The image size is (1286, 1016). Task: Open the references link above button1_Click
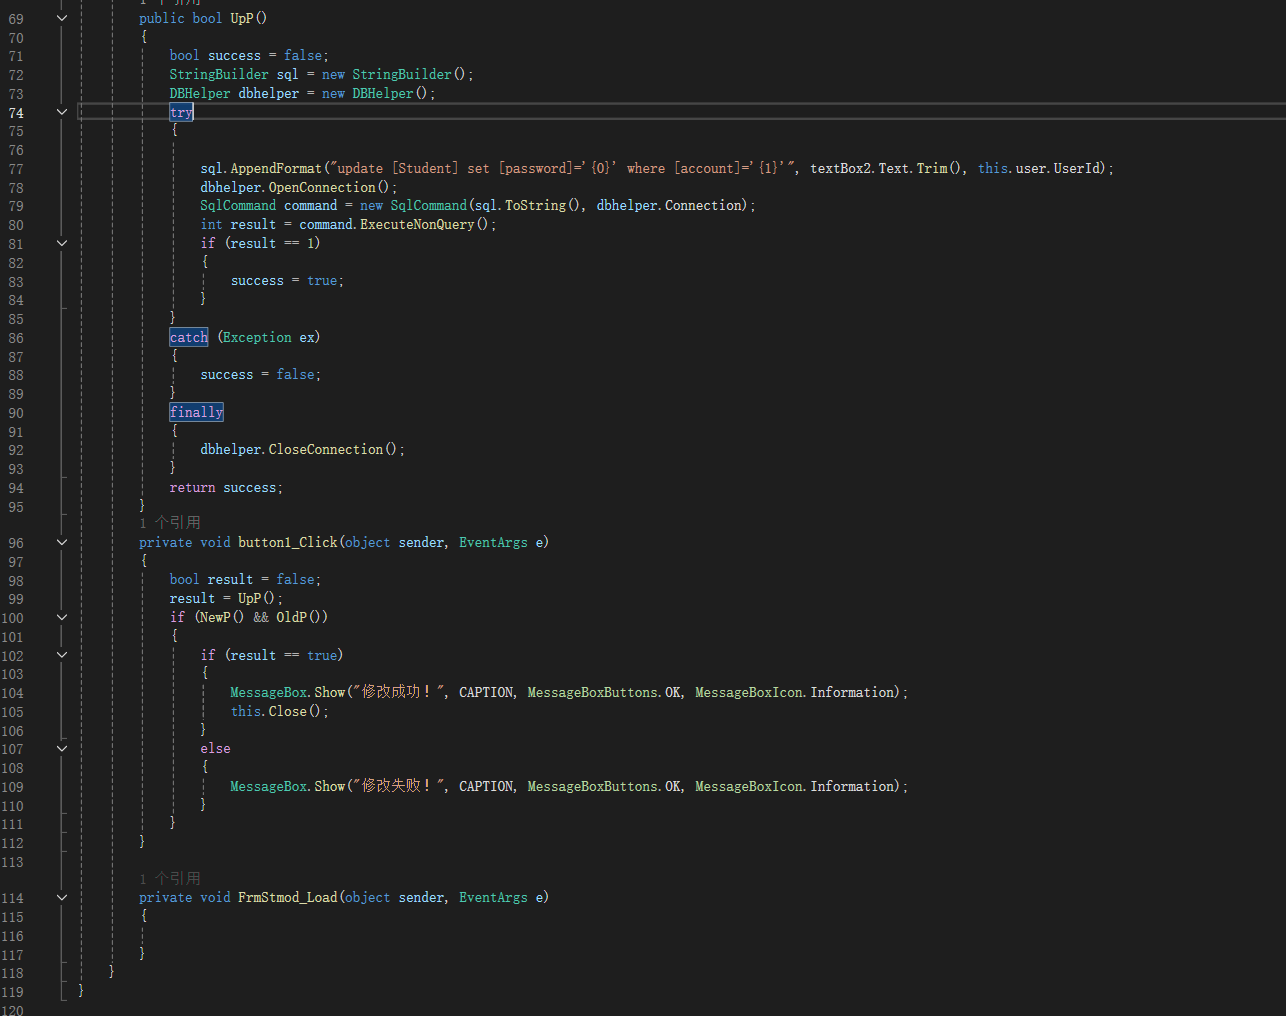coord(170,522)
